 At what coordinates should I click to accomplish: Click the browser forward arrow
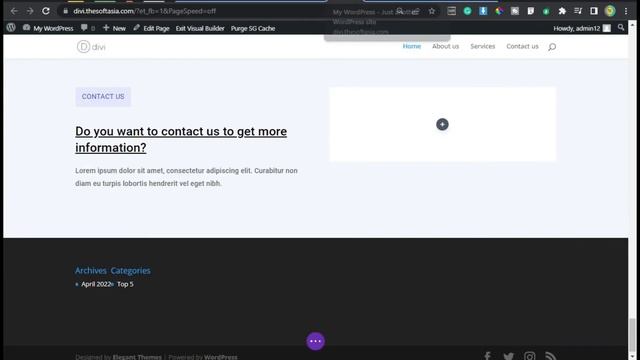click(x=30, y=11)
